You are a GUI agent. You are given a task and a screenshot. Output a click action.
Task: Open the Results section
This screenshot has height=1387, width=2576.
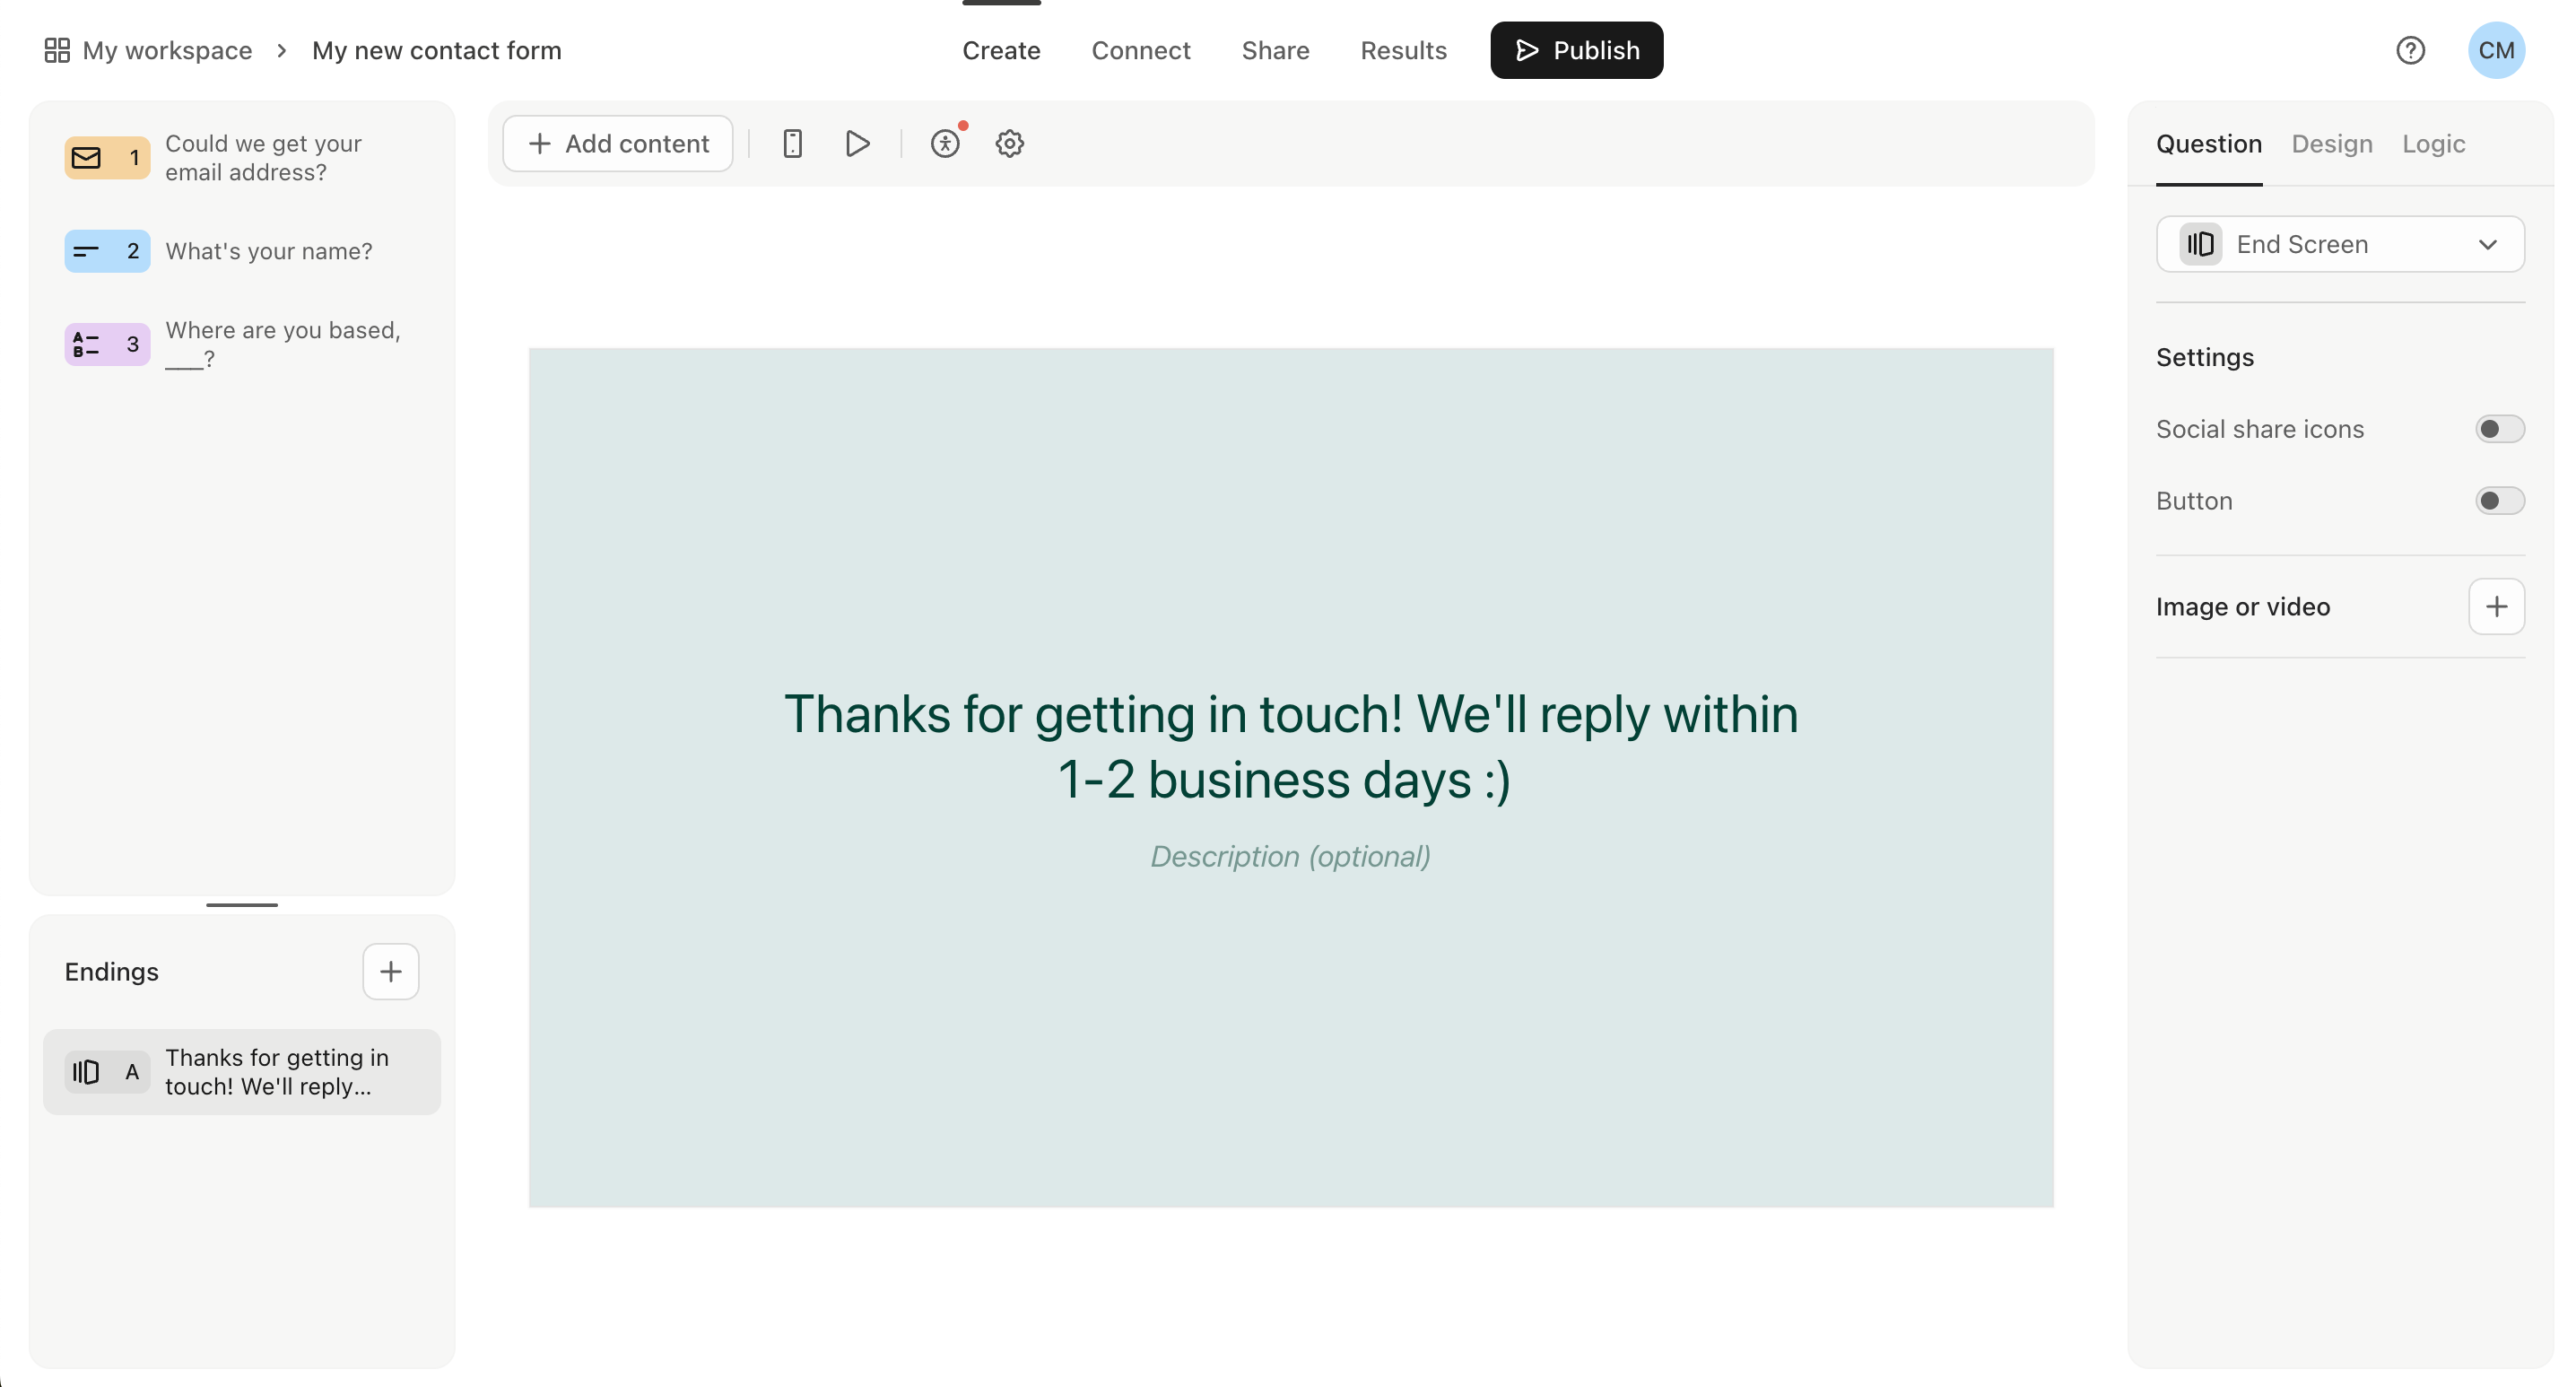pyautogui.click(x=1404, y=50)
